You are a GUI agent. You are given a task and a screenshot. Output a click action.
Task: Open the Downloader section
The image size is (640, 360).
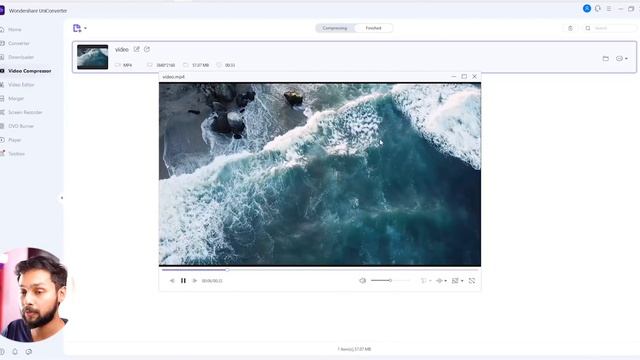21,57
